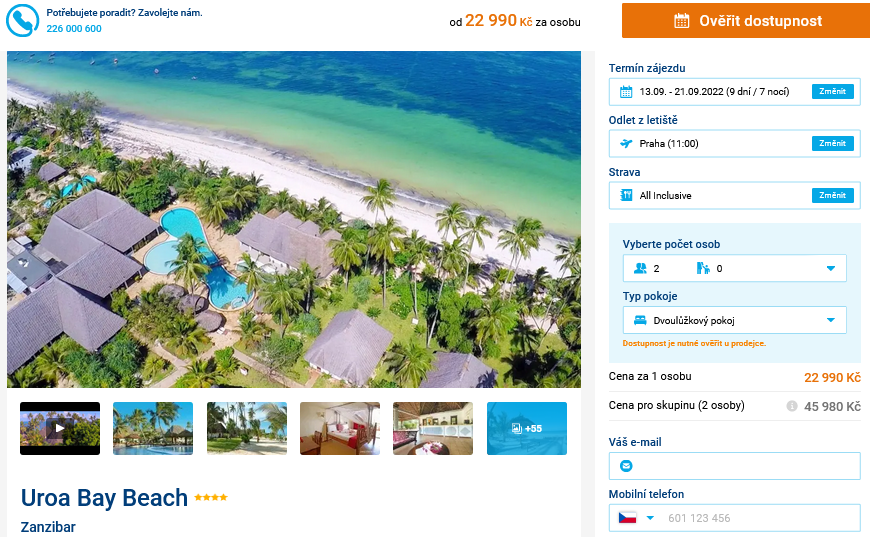This screenshot has height=537, width=870.
Task: Expand the number of persons dropdown
Action: coord(734,268)
